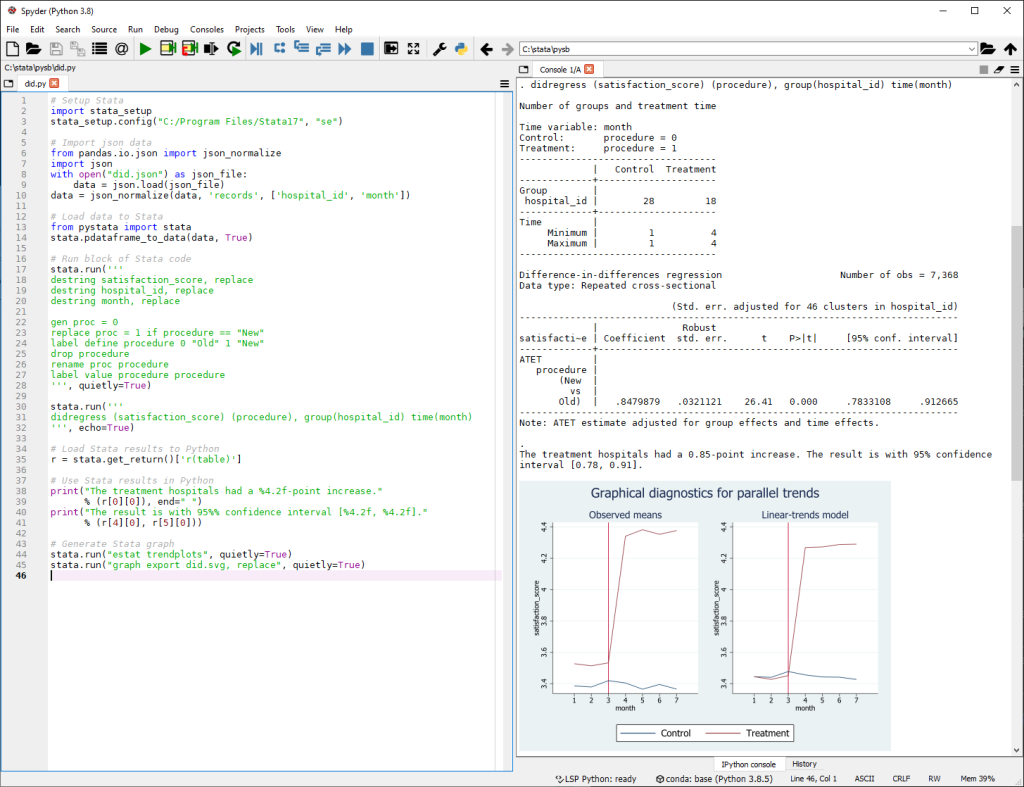The width and height of the screenshot is (1024, 787).
Task: Save the current file via toolbar
Action: (56, 49)
